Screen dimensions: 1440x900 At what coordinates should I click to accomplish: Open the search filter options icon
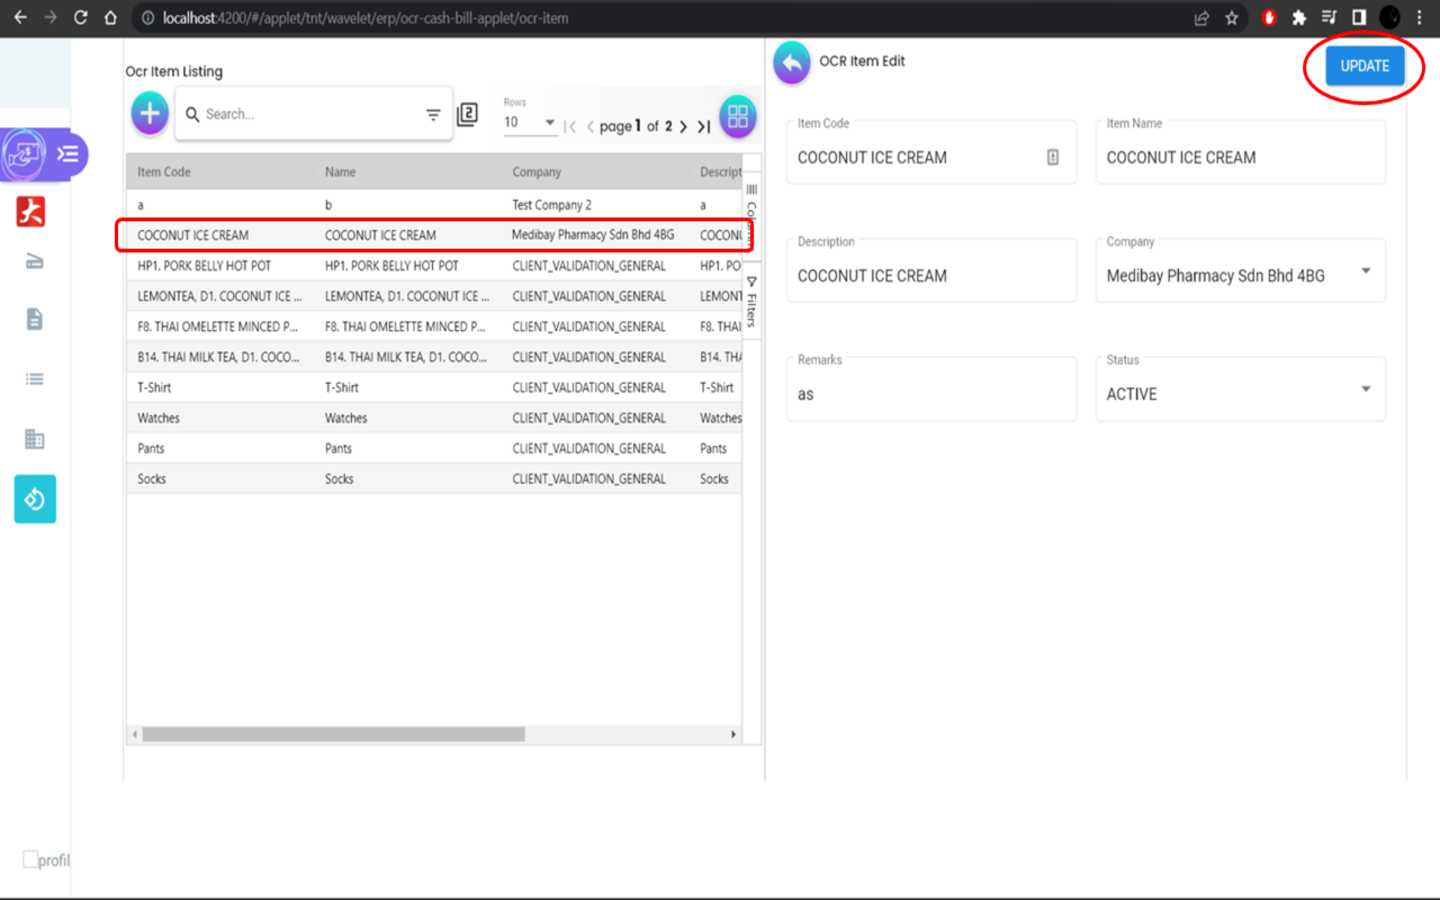433,115
